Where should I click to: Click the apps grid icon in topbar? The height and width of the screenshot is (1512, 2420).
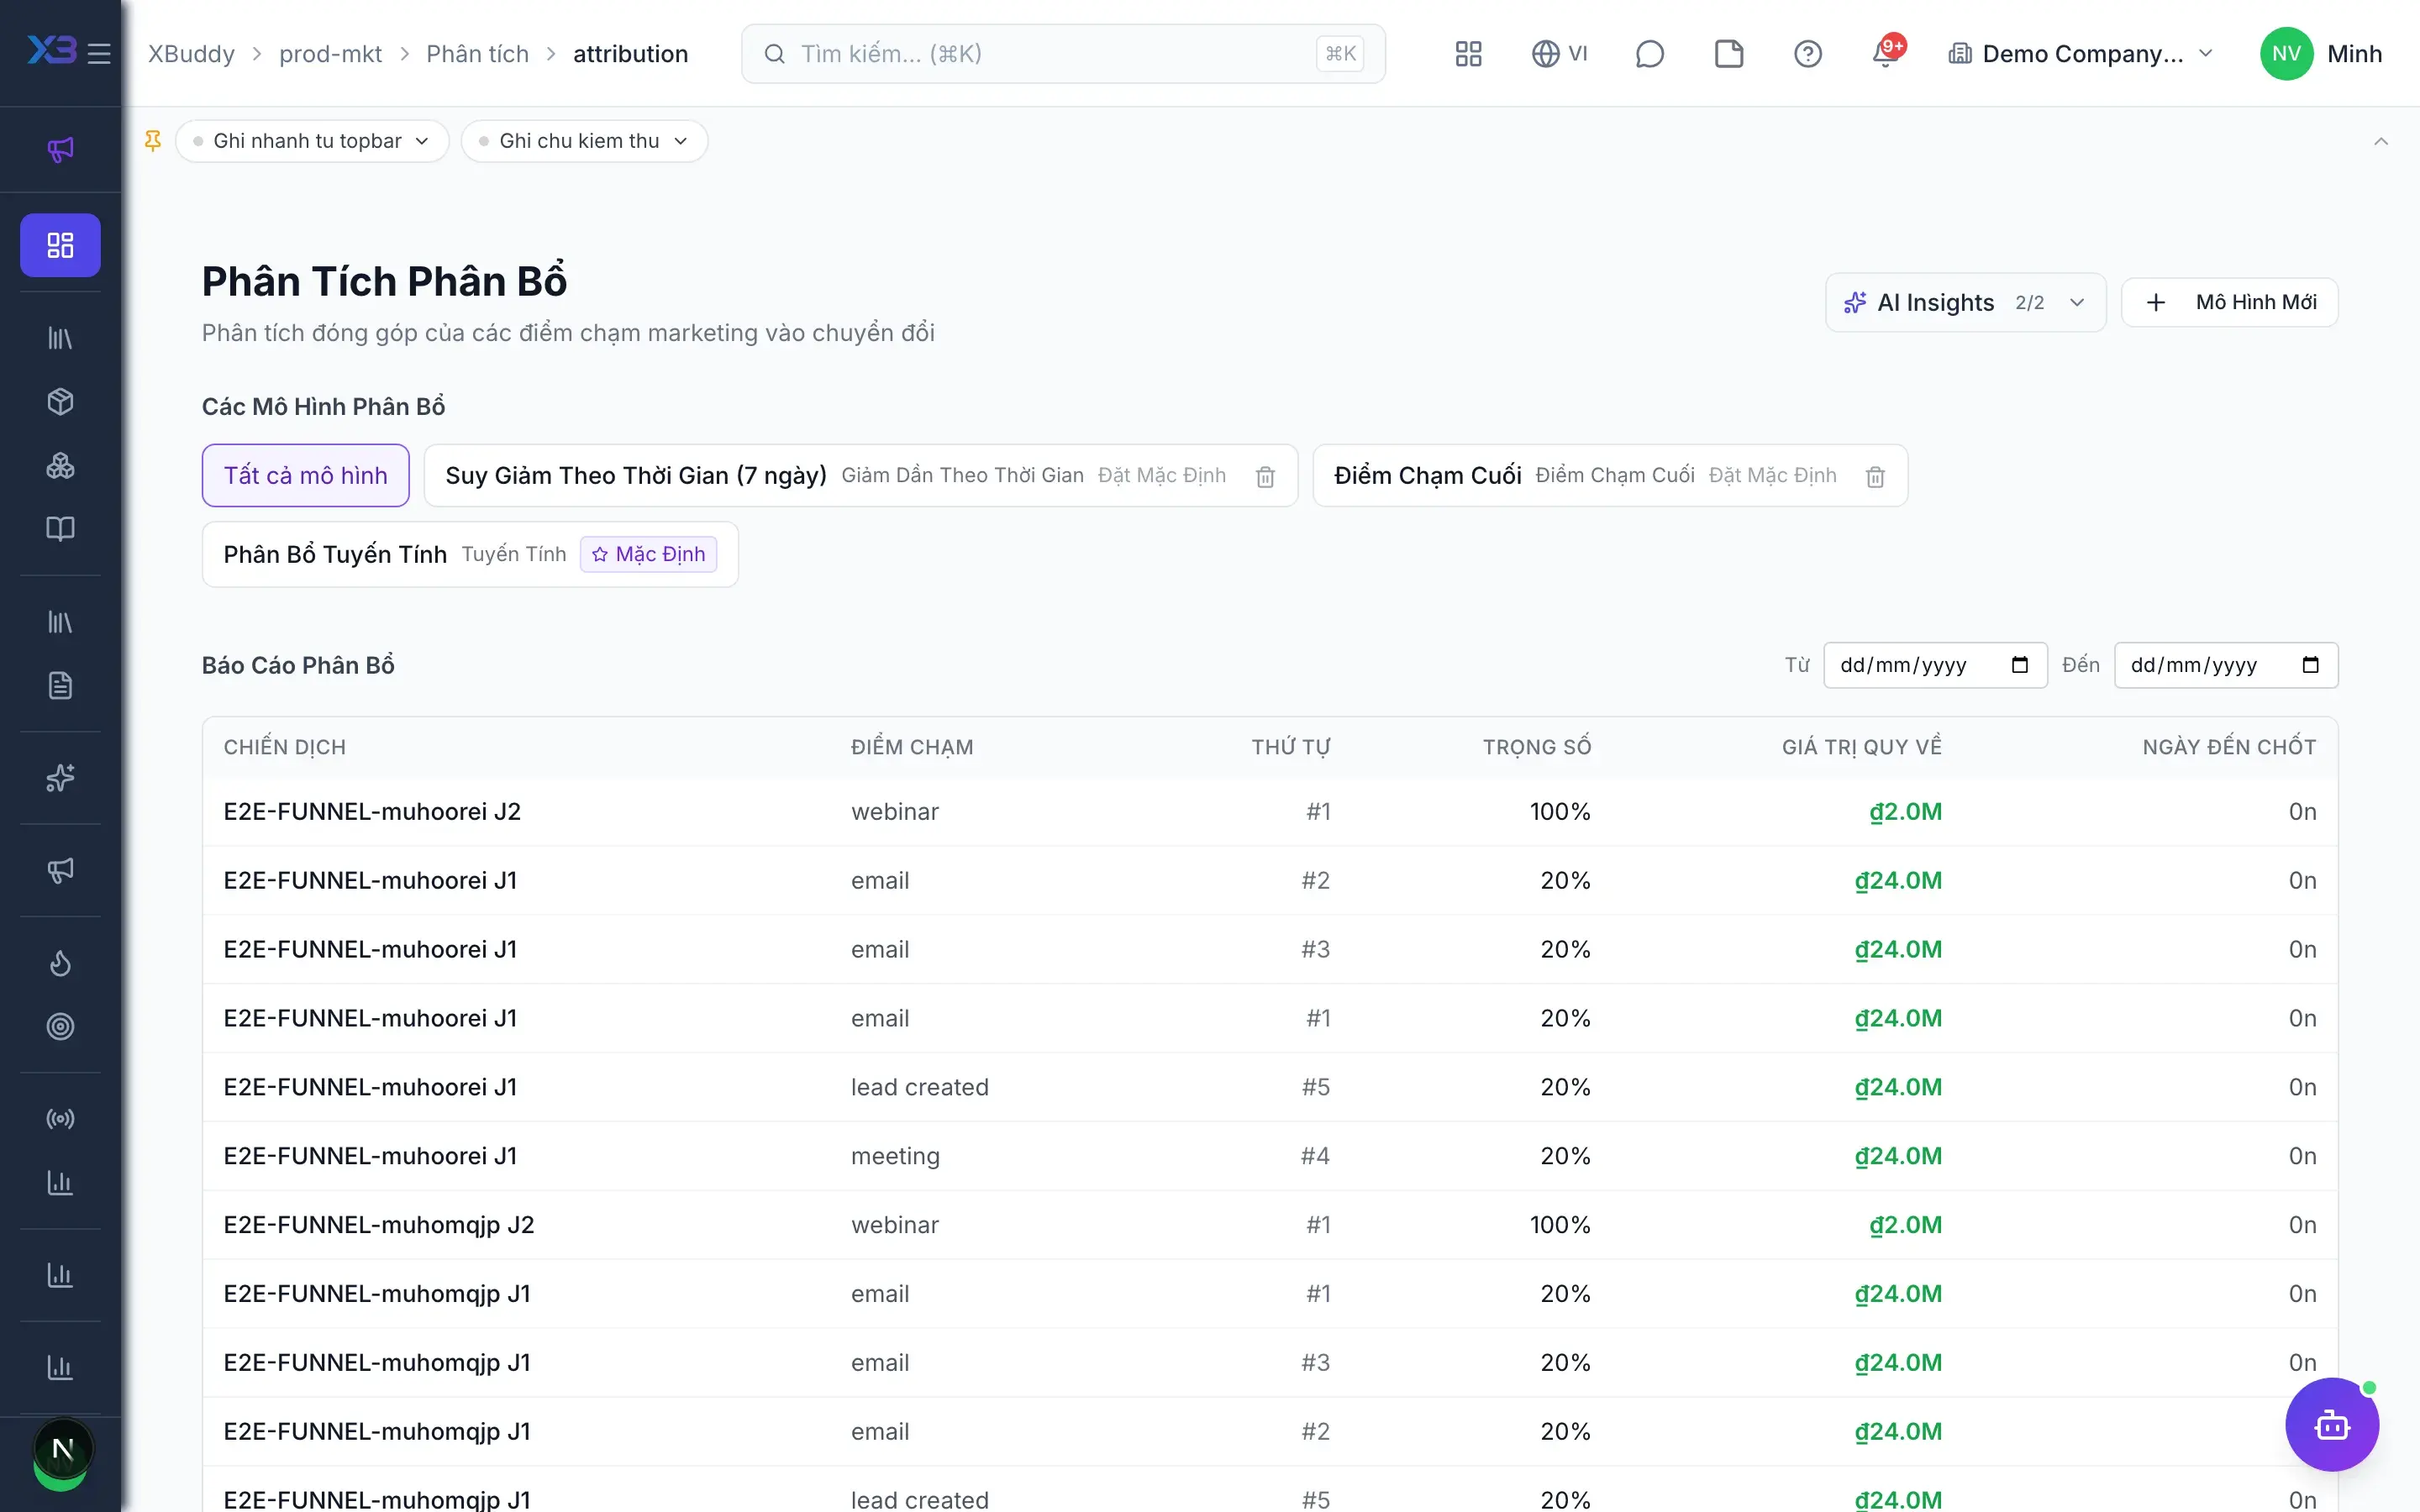pos(1468,54)
